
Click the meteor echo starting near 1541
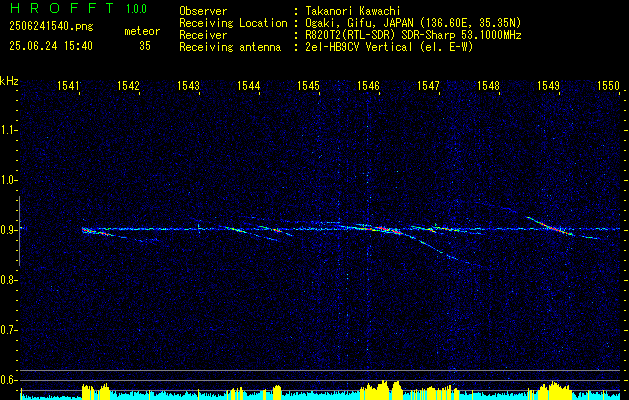click(x=98, y=231)
